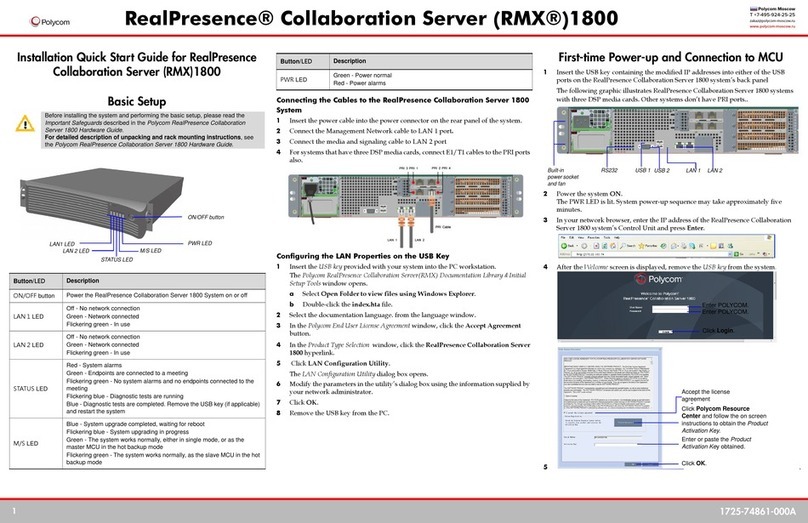Click 'Flickering blue - System upgrading in progress'
The width and height of the screenshot is (808, 523).
click(127, 432)
